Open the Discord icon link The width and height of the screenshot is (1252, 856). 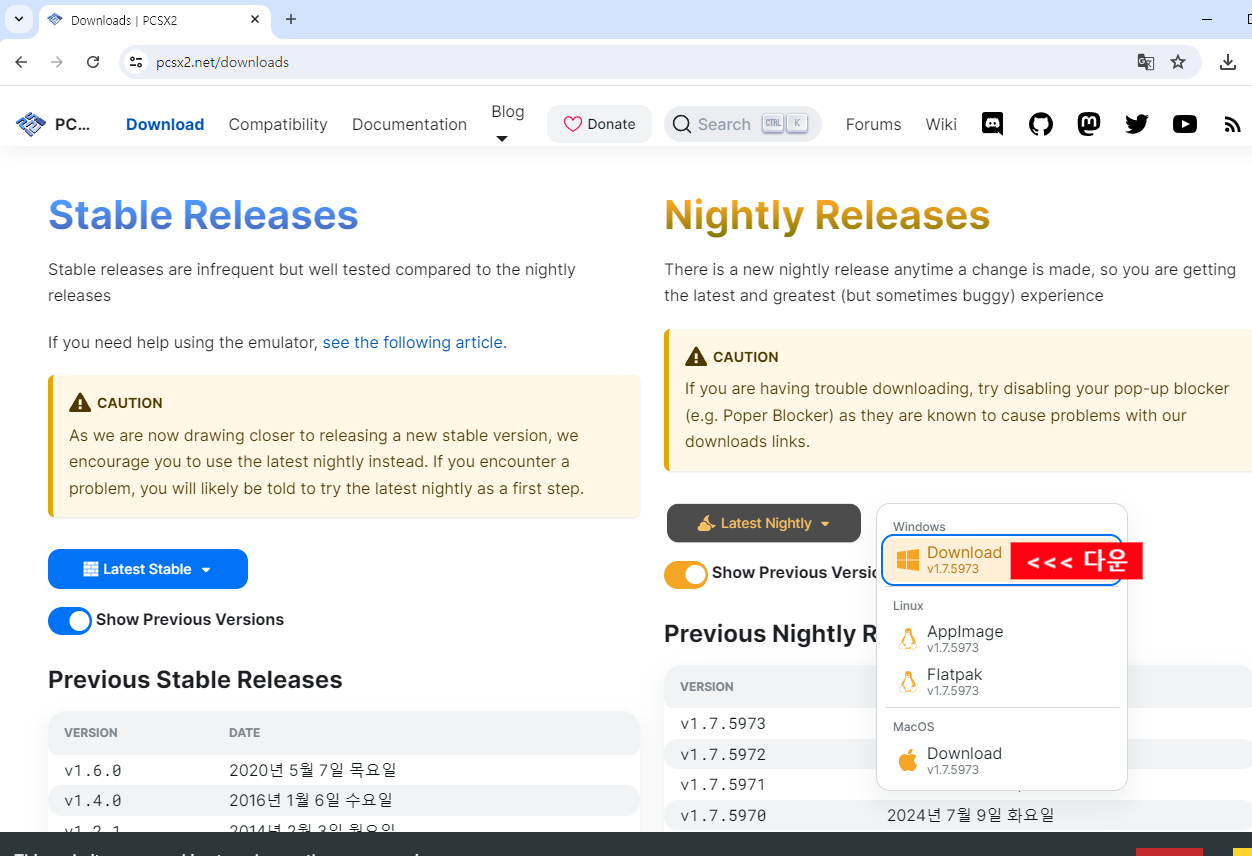(x=993, y=124)
